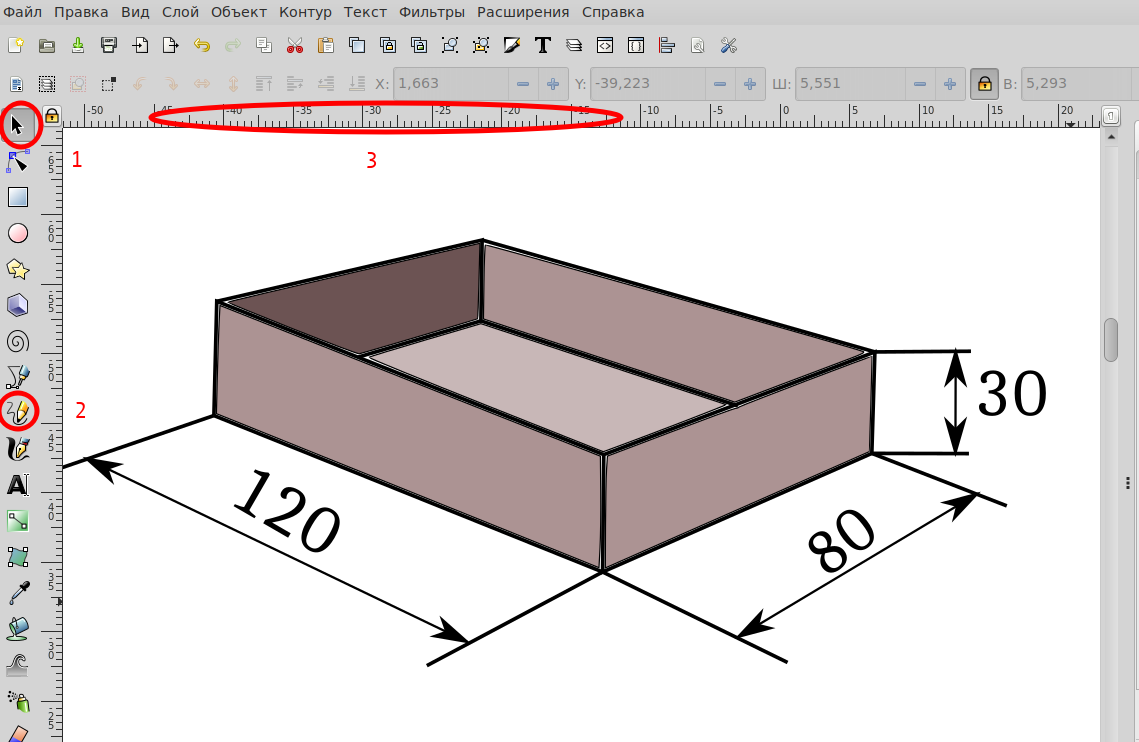Open the Файл menu
1139x742 pixels.
click(x=23, y=12)
